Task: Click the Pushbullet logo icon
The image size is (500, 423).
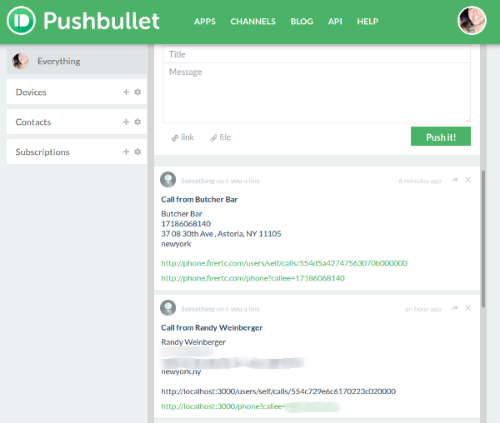Action: point(21,21)
